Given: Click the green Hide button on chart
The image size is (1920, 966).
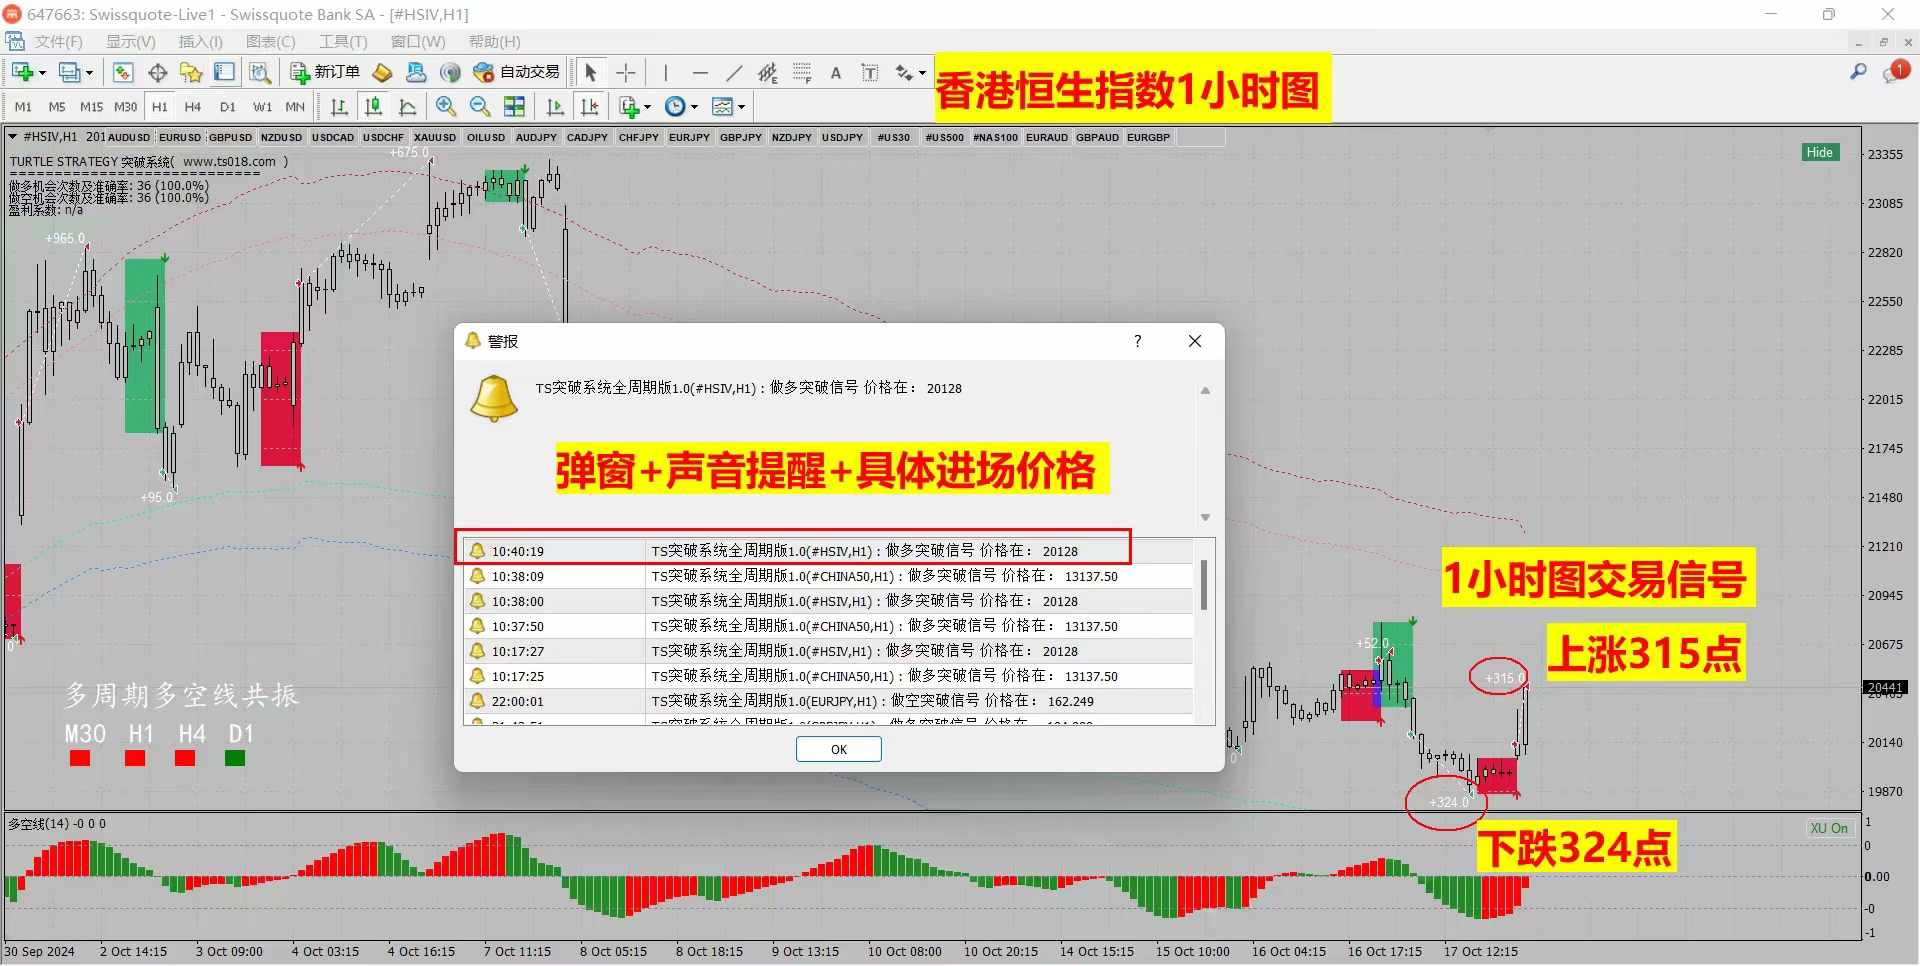Looking at the screenshot, I should click(1820, 152).
